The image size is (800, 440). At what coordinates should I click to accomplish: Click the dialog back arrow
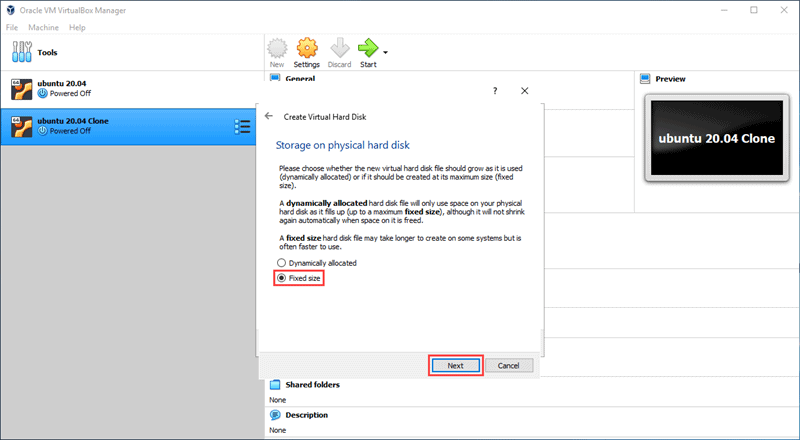(269, 116)
